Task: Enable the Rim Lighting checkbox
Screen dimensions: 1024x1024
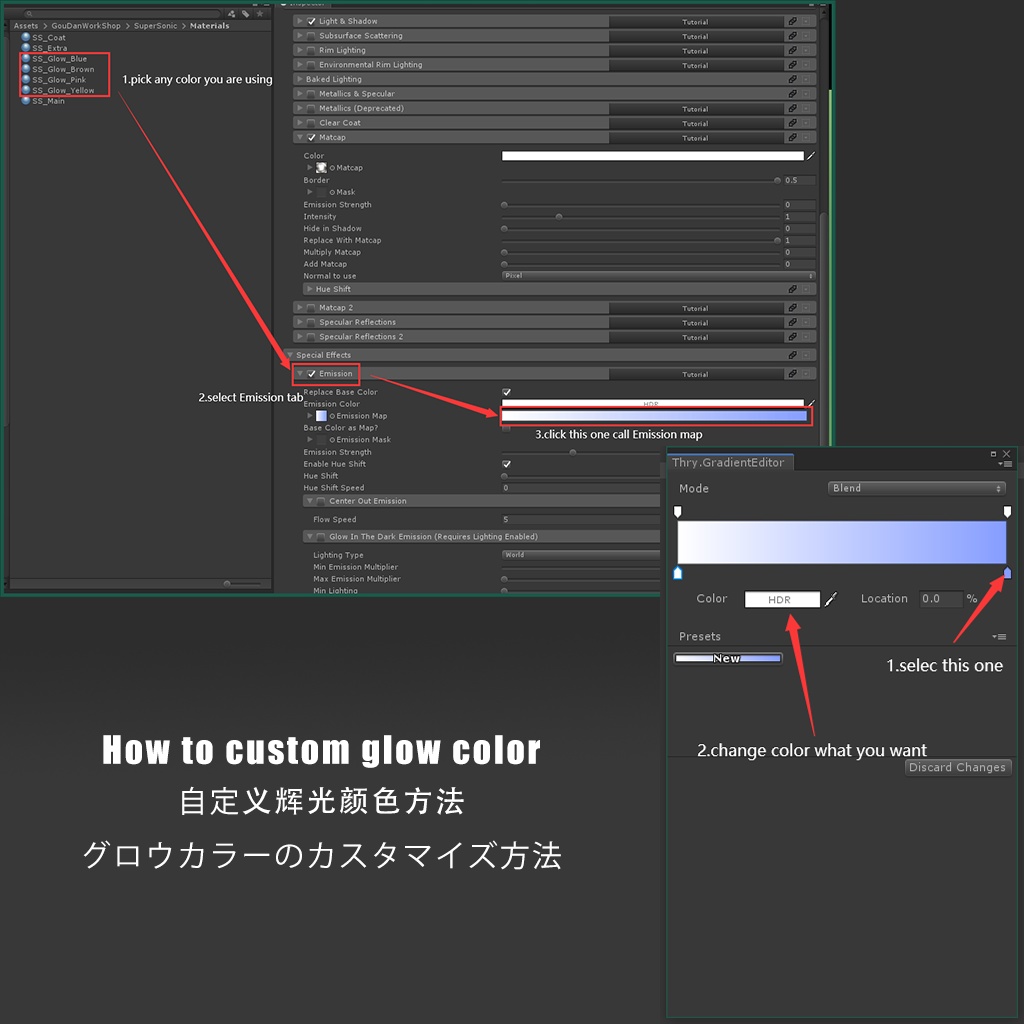Action: [312, 50]
